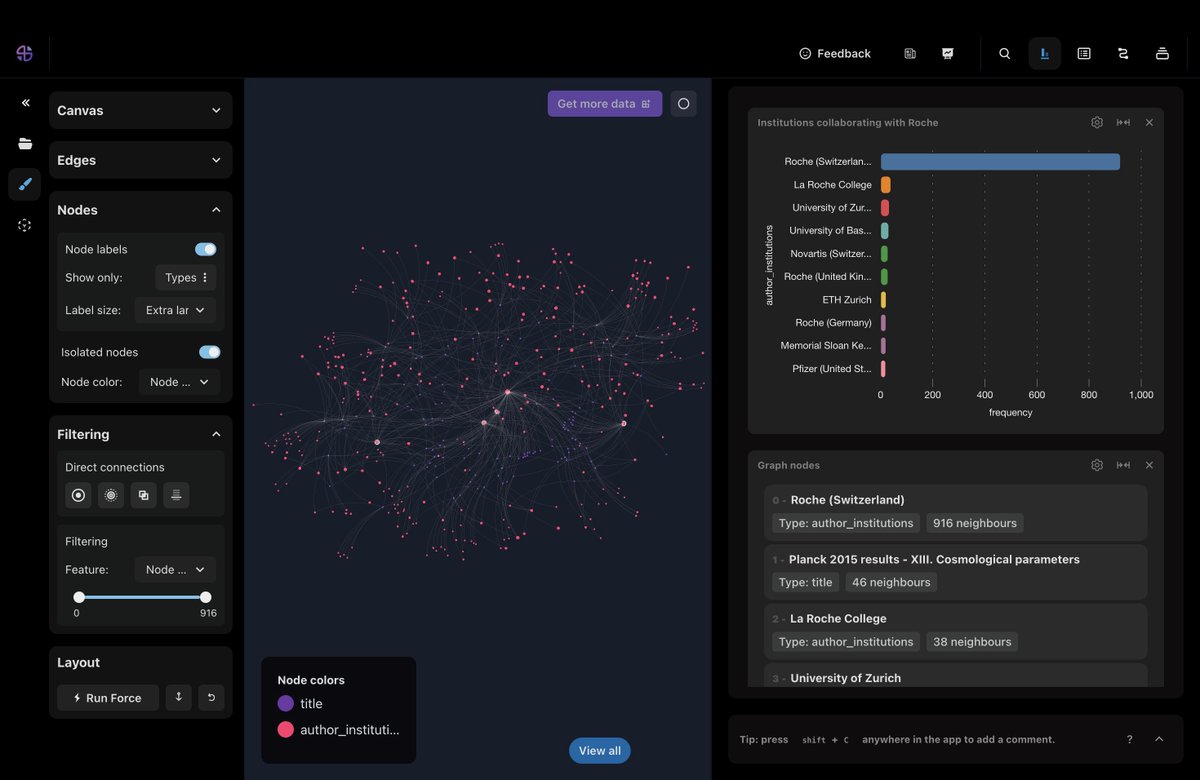
Task: Click the Roche (Germany) chart label
Action: point(833,323)
